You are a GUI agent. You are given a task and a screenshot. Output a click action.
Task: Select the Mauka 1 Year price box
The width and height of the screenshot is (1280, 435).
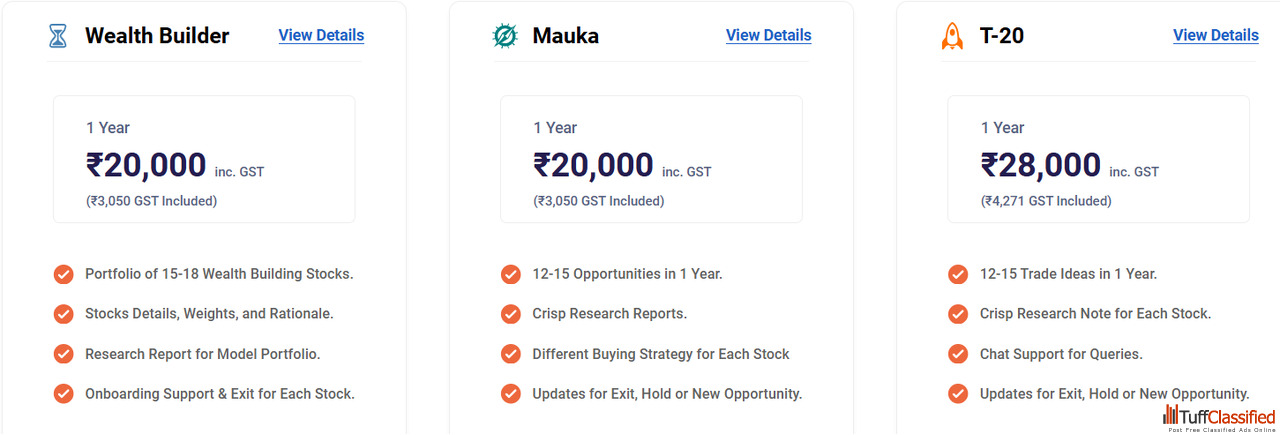point(651,159)
